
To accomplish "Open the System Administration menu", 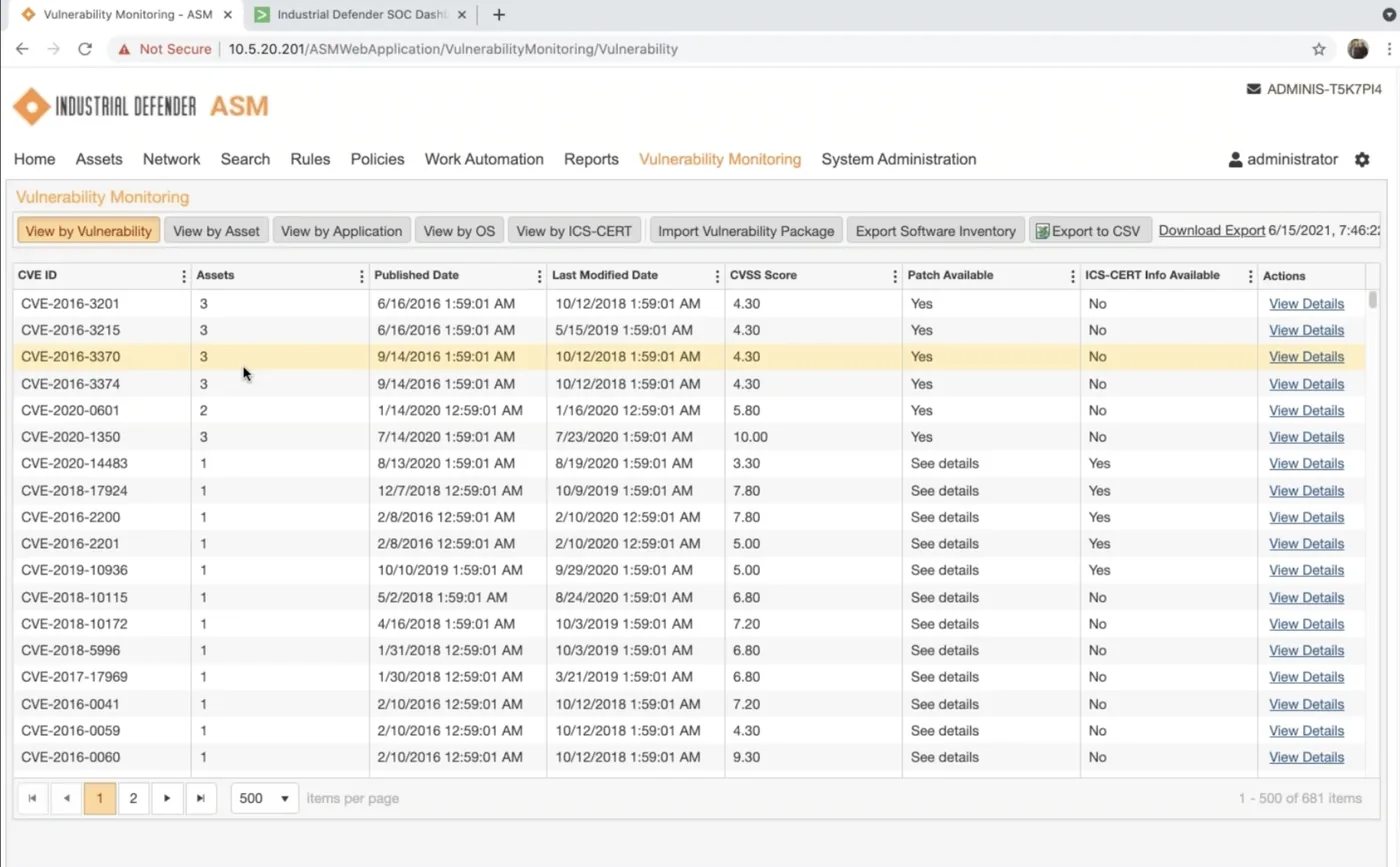I will (899, 159).
